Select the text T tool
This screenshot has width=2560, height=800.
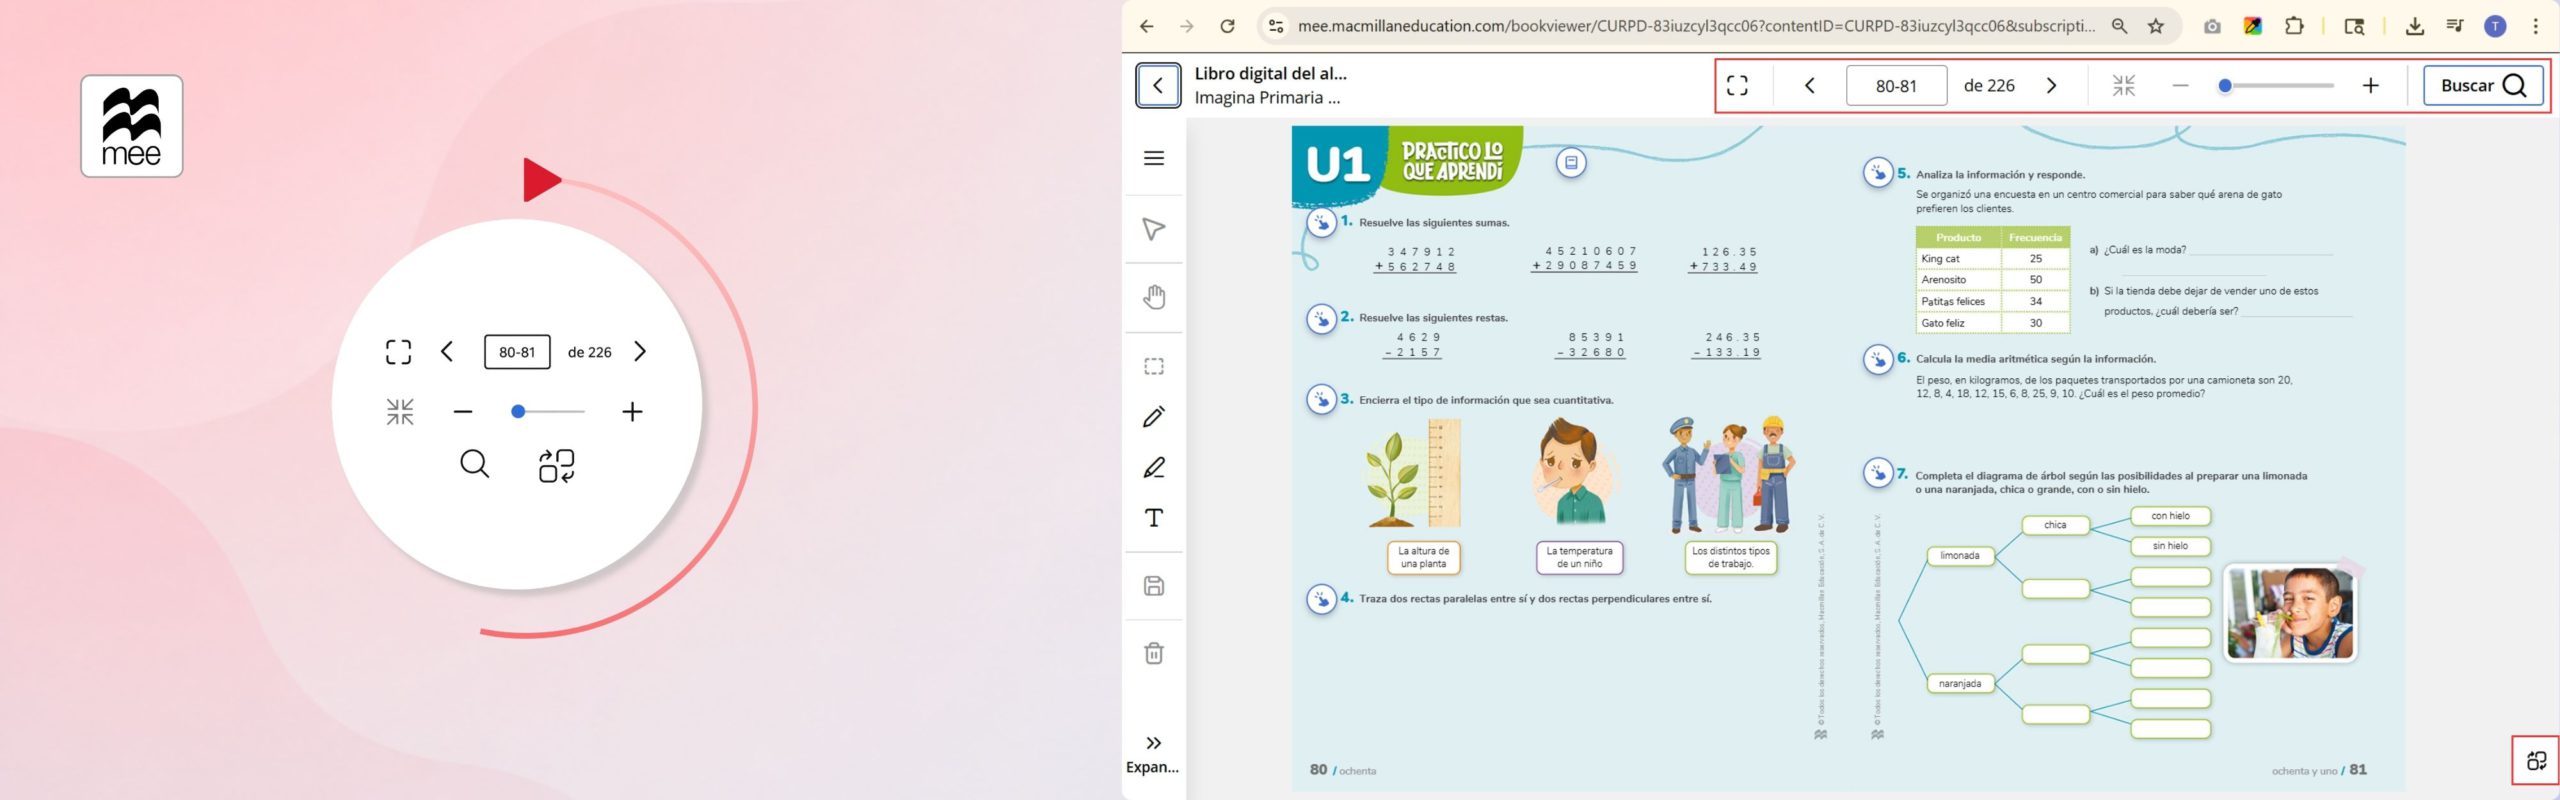(1154, 518)
